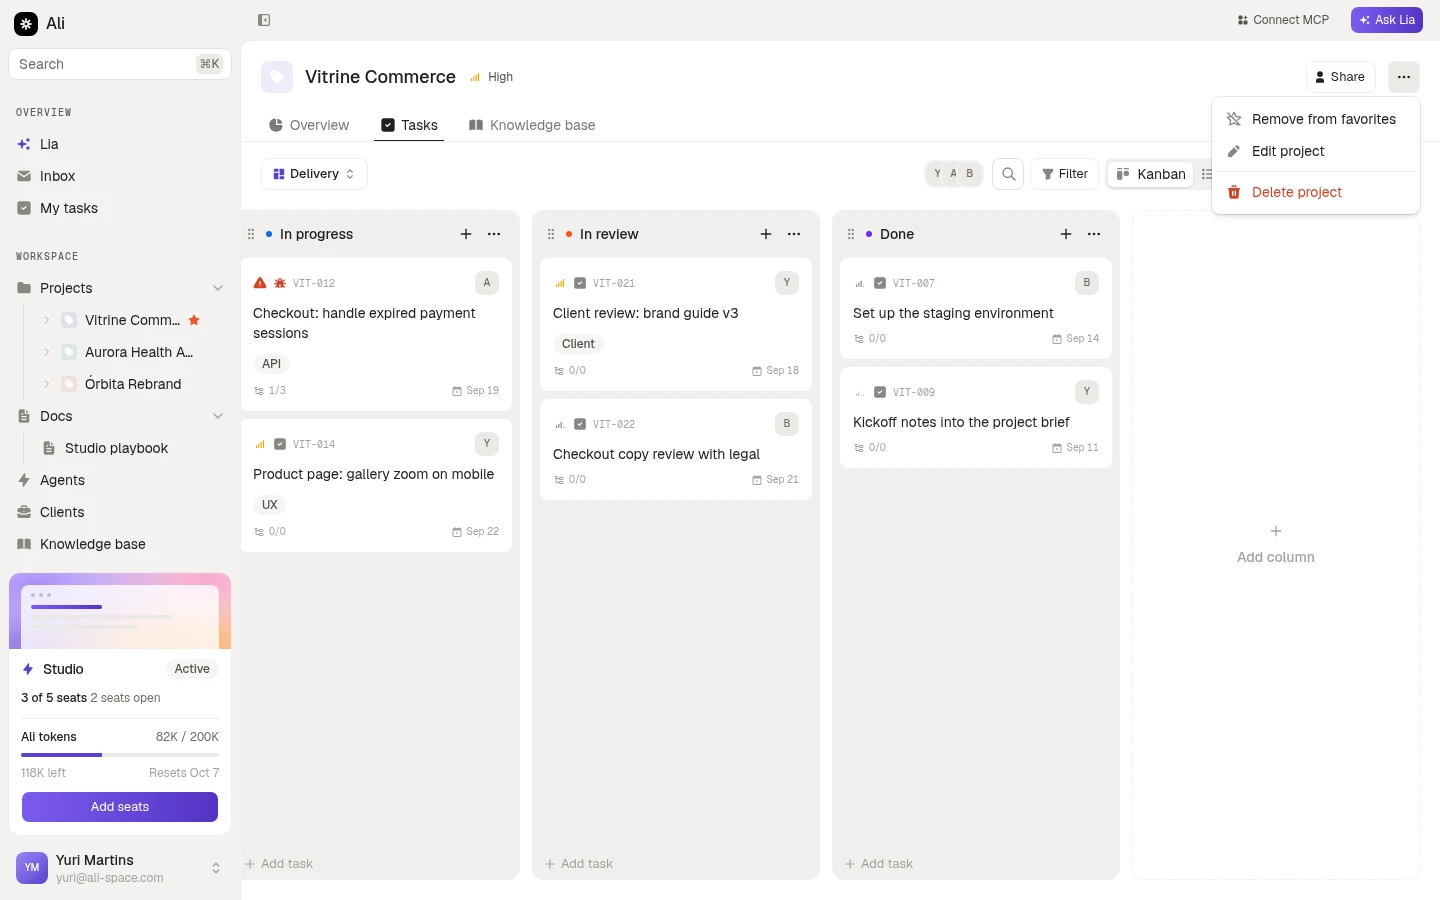Screen dimensions: 1440x900
Task: Switch to the Overview tab
Action: [x=309, y=125]
